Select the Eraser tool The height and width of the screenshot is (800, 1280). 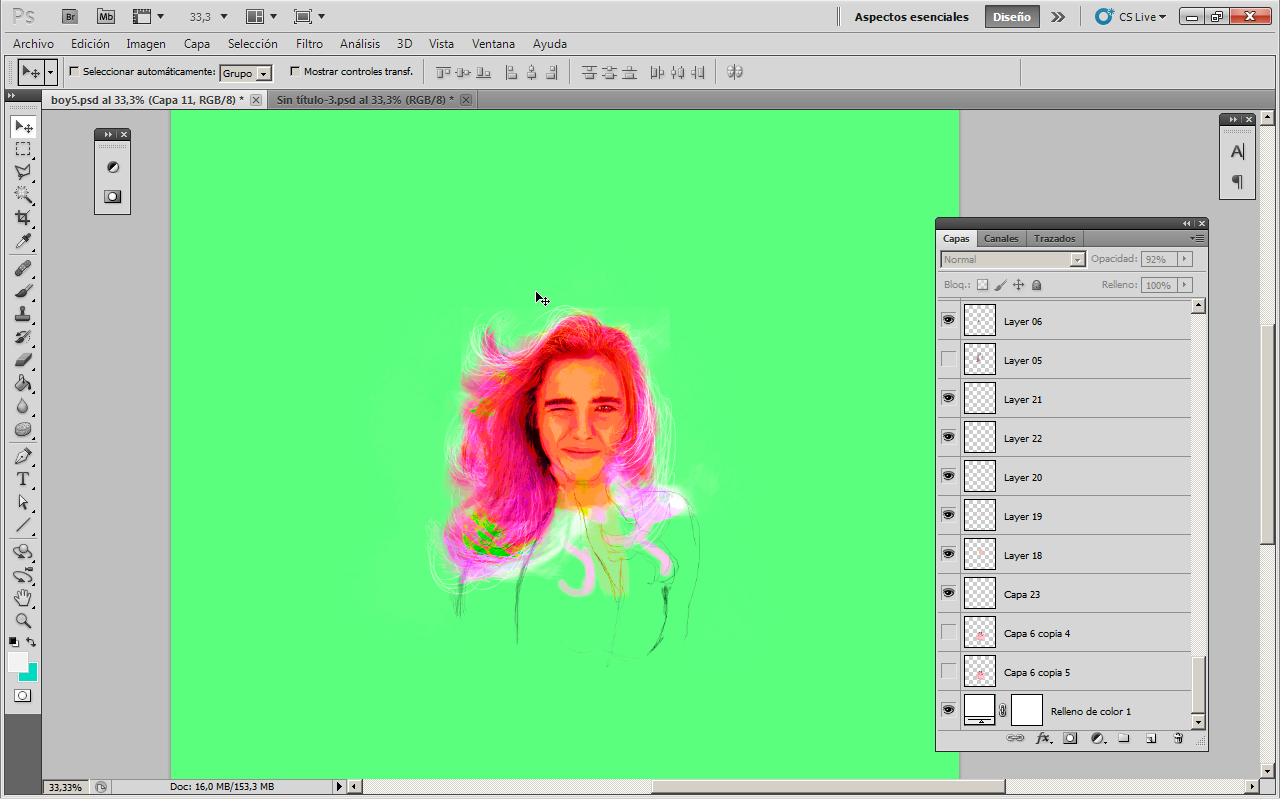click(23, 360)
